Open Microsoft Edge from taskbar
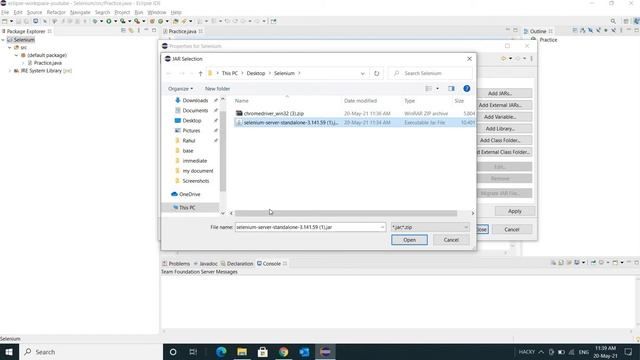Image resolution: width=640 pixels, height=360 pixels. tap(221, 352)
